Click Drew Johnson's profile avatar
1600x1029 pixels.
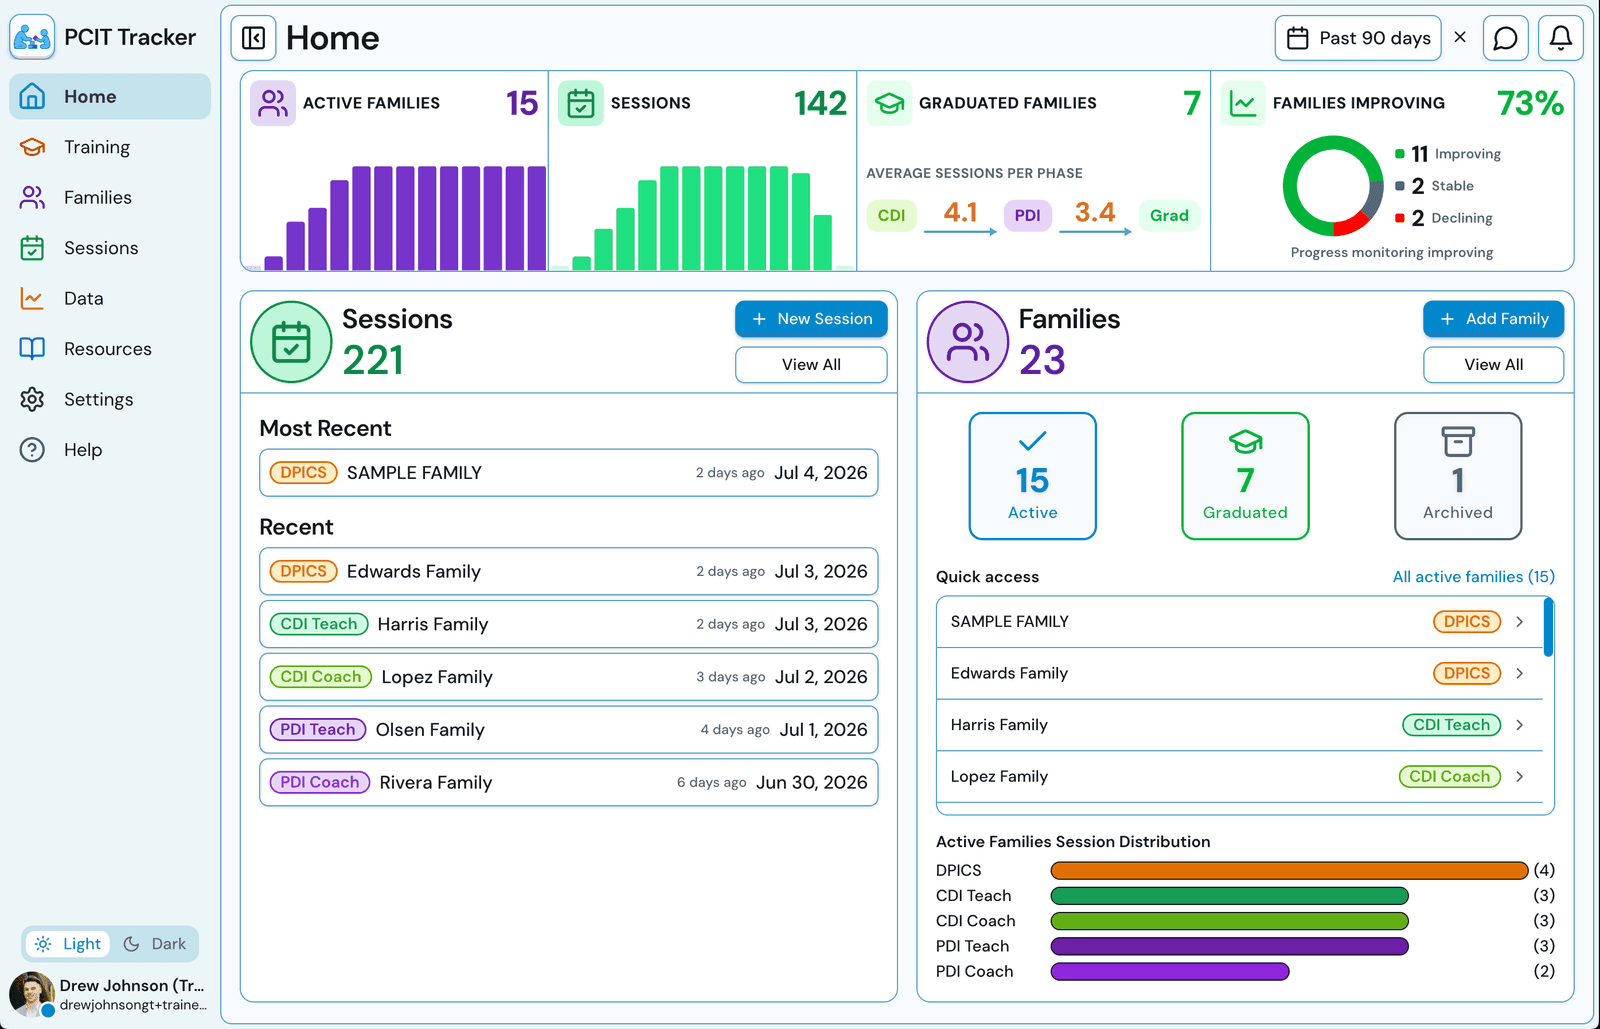click(32, 994)
